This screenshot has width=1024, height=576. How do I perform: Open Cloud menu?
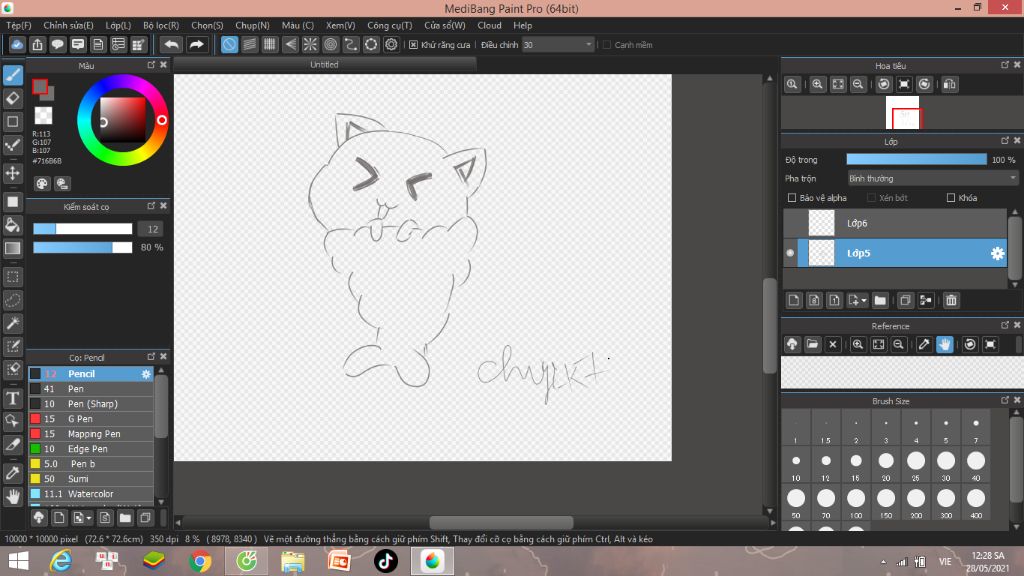(490, 25)
